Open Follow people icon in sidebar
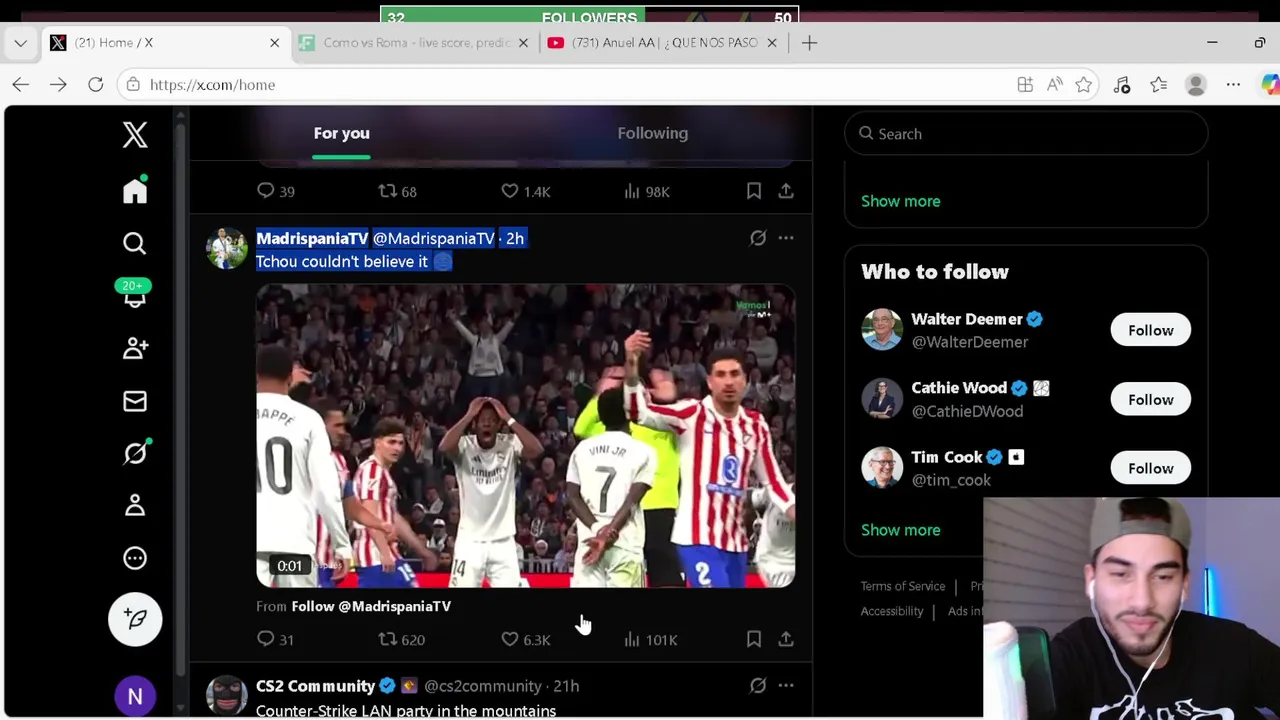The width and height of the screenshot is (1280, 720). 135,348
